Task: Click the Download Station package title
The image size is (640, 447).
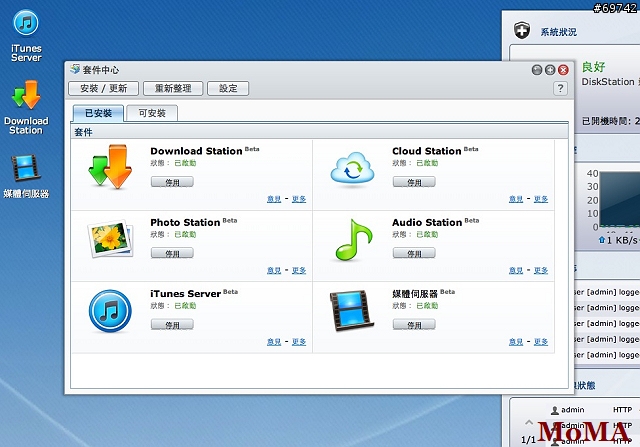Action: (x=196, y=151)
